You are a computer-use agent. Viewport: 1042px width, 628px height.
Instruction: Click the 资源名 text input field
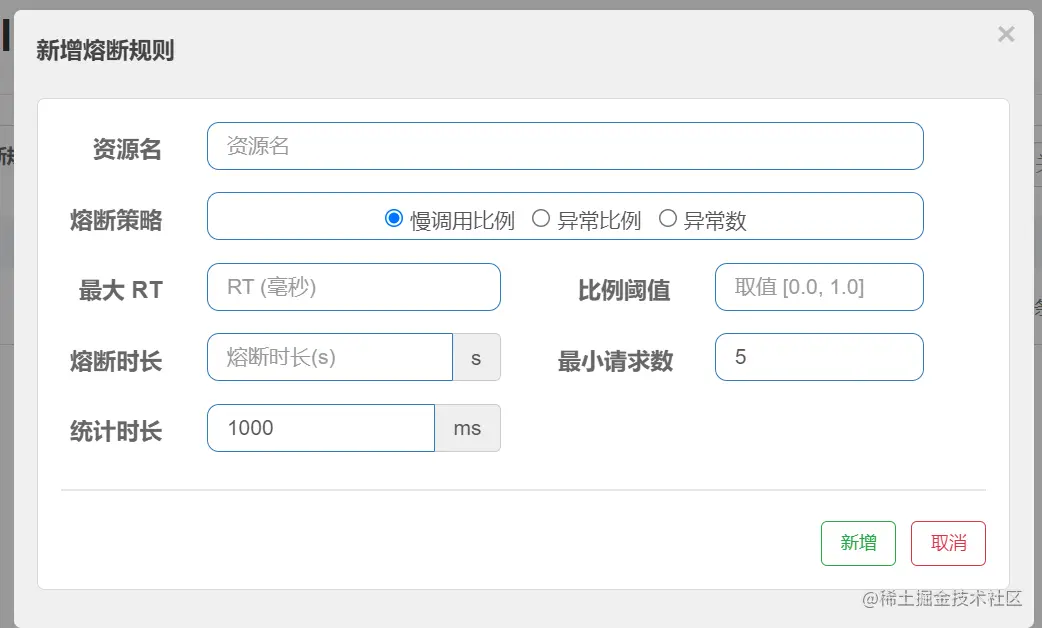[x=565, y=146]
